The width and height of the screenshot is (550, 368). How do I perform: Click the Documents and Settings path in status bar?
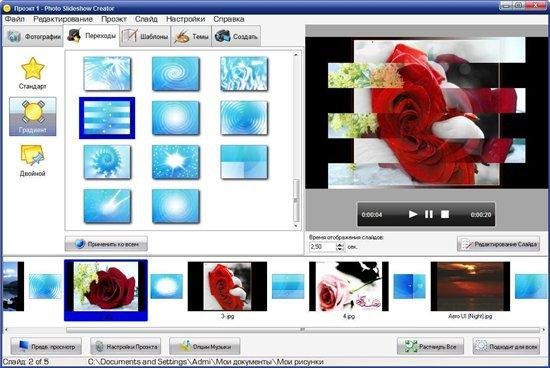pos(206,362)
